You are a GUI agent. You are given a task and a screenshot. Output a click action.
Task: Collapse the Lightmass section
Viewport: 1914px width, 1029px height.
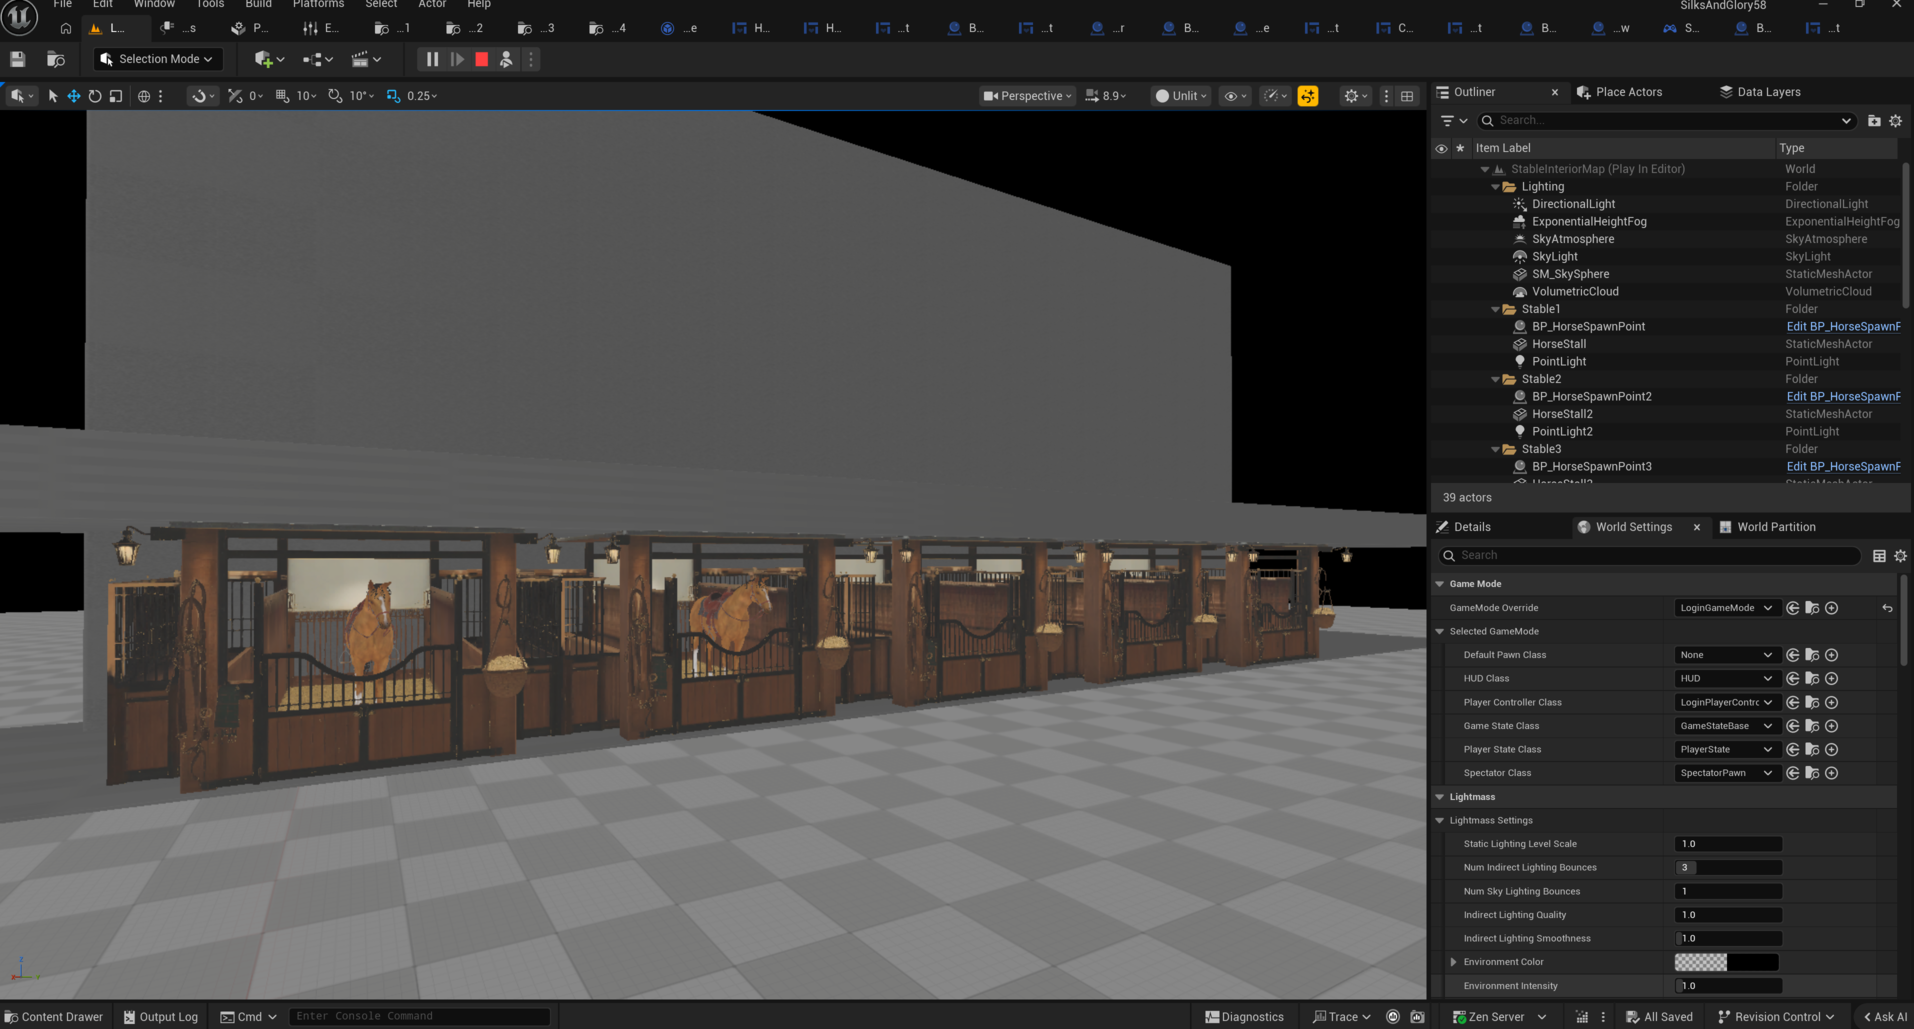click(x=1440, y=797)
